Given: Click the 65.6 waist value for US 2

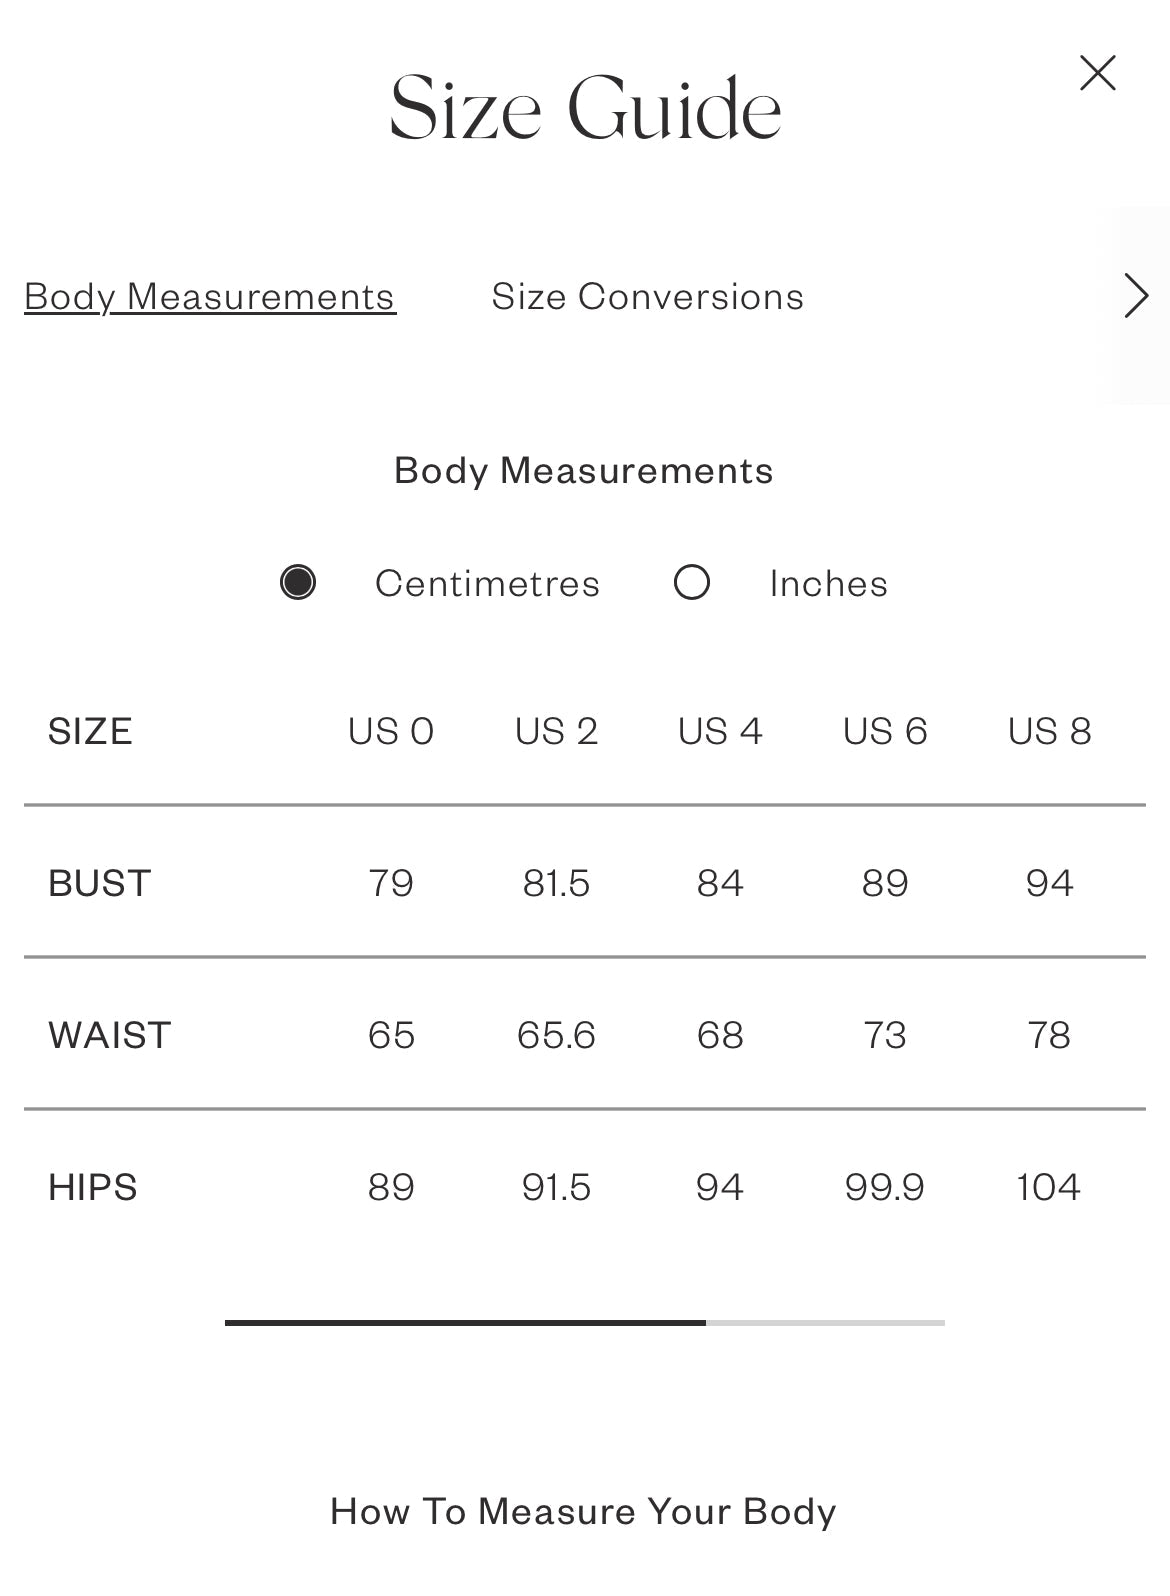Looking at the screenshot, I should pos(556,1035).
